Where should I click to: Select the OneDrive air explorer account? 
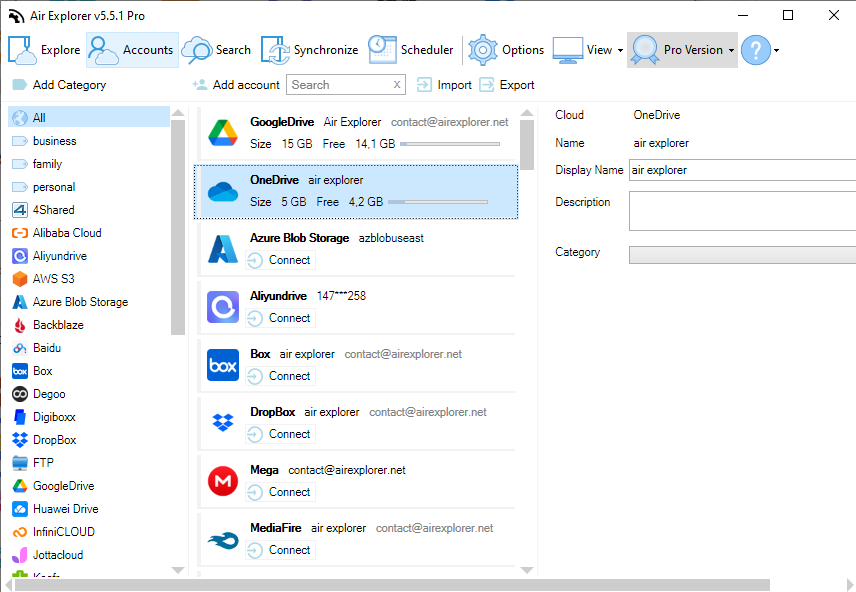(x=356, y=192)
